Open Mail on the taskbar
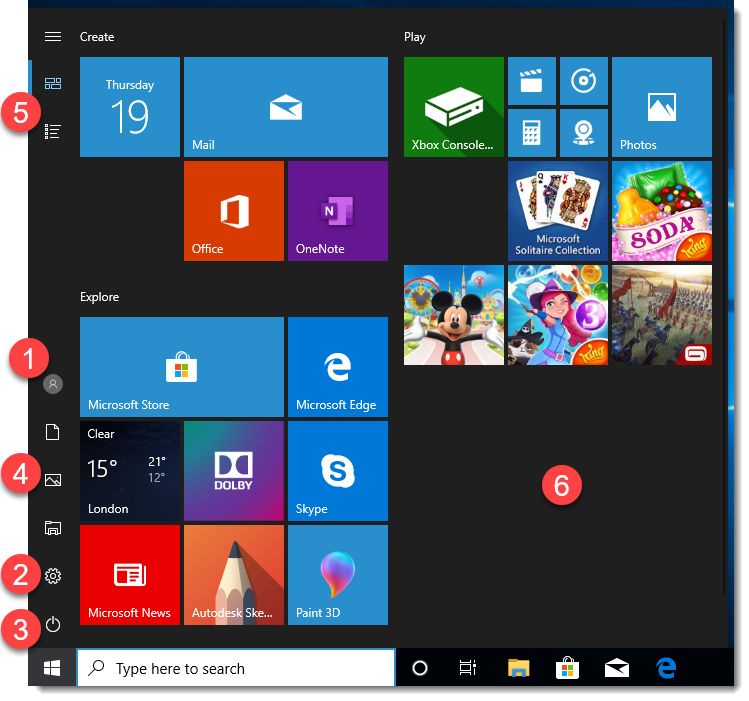The image size is (749, 701). (617, 668)
